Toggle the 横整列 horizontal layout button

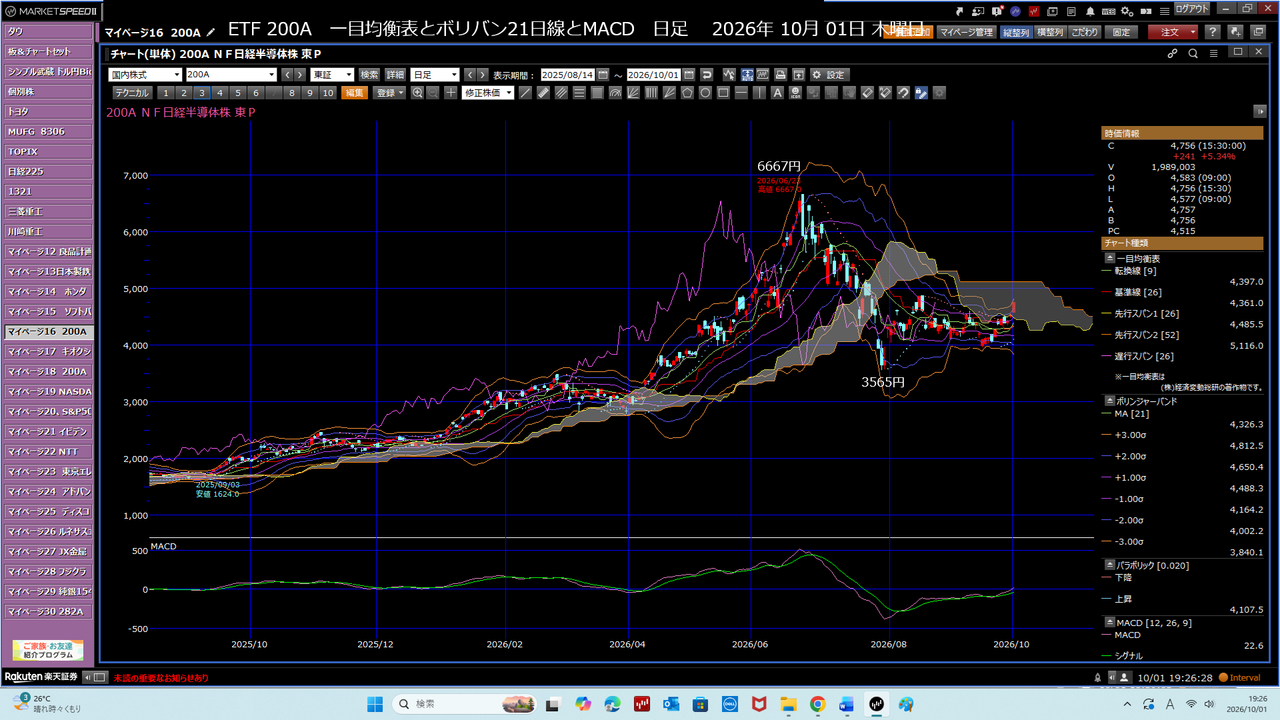[x=1050, y=32]
